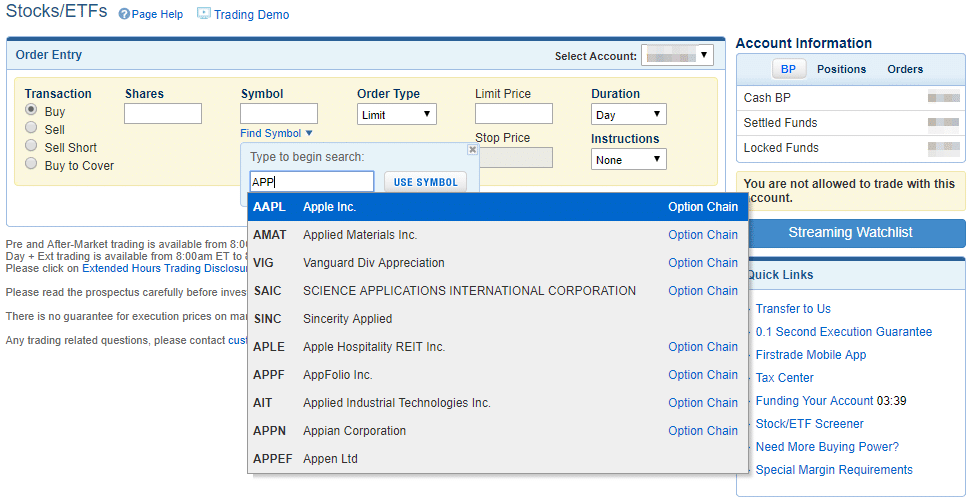
Task: Select VIG Vanguard Div Appreciation result
Action: 498,263
